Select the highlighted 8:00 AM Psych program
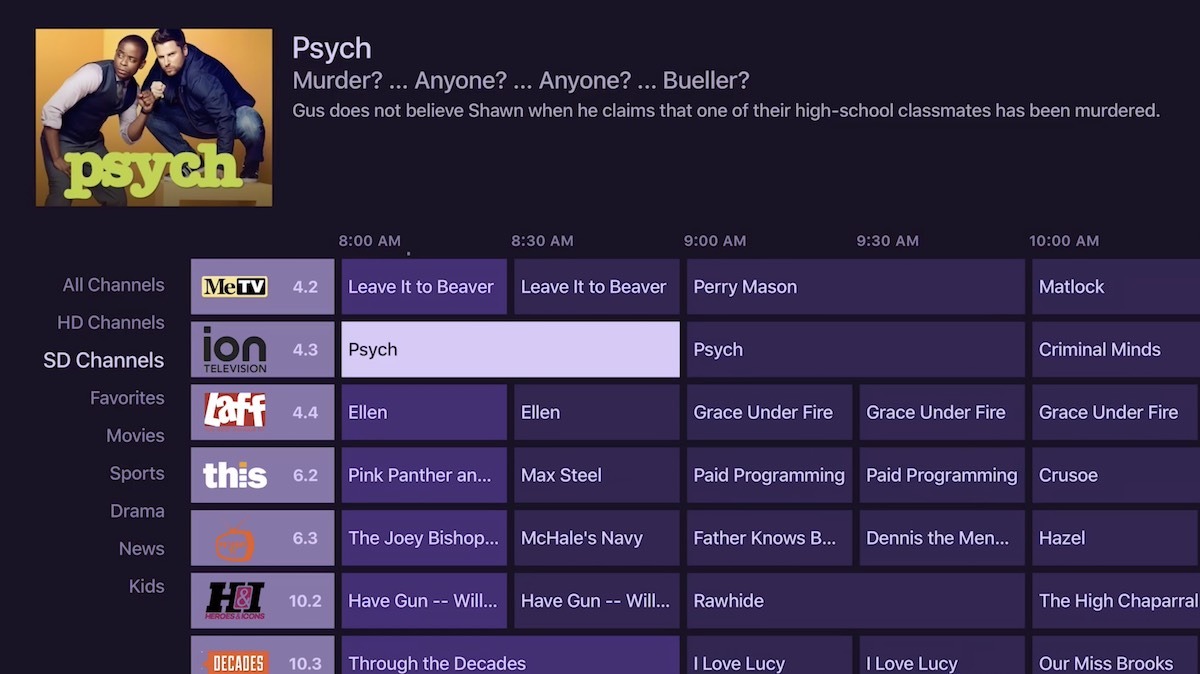Screen dimensions: 1200x674 (510, 349)
